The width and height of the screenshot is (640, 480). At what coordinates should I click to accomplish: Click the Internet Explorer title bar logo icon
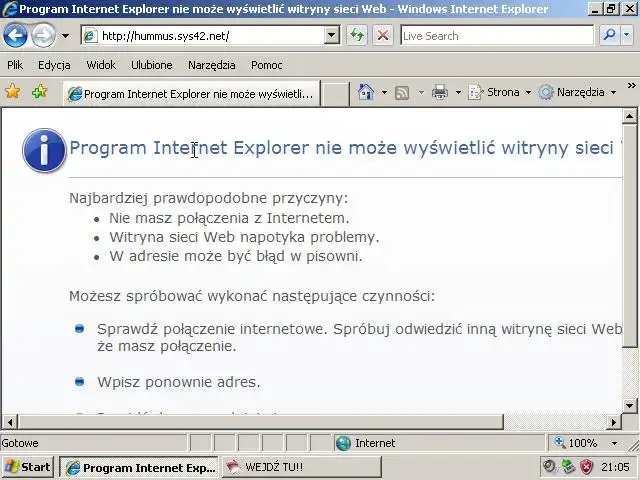coord(10,9)
